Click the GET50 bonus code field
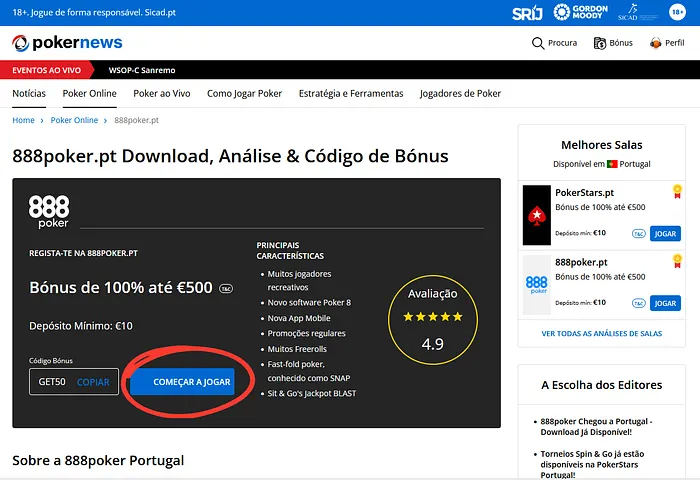This screenshot has height=480, width=700. tap(74, 382)
